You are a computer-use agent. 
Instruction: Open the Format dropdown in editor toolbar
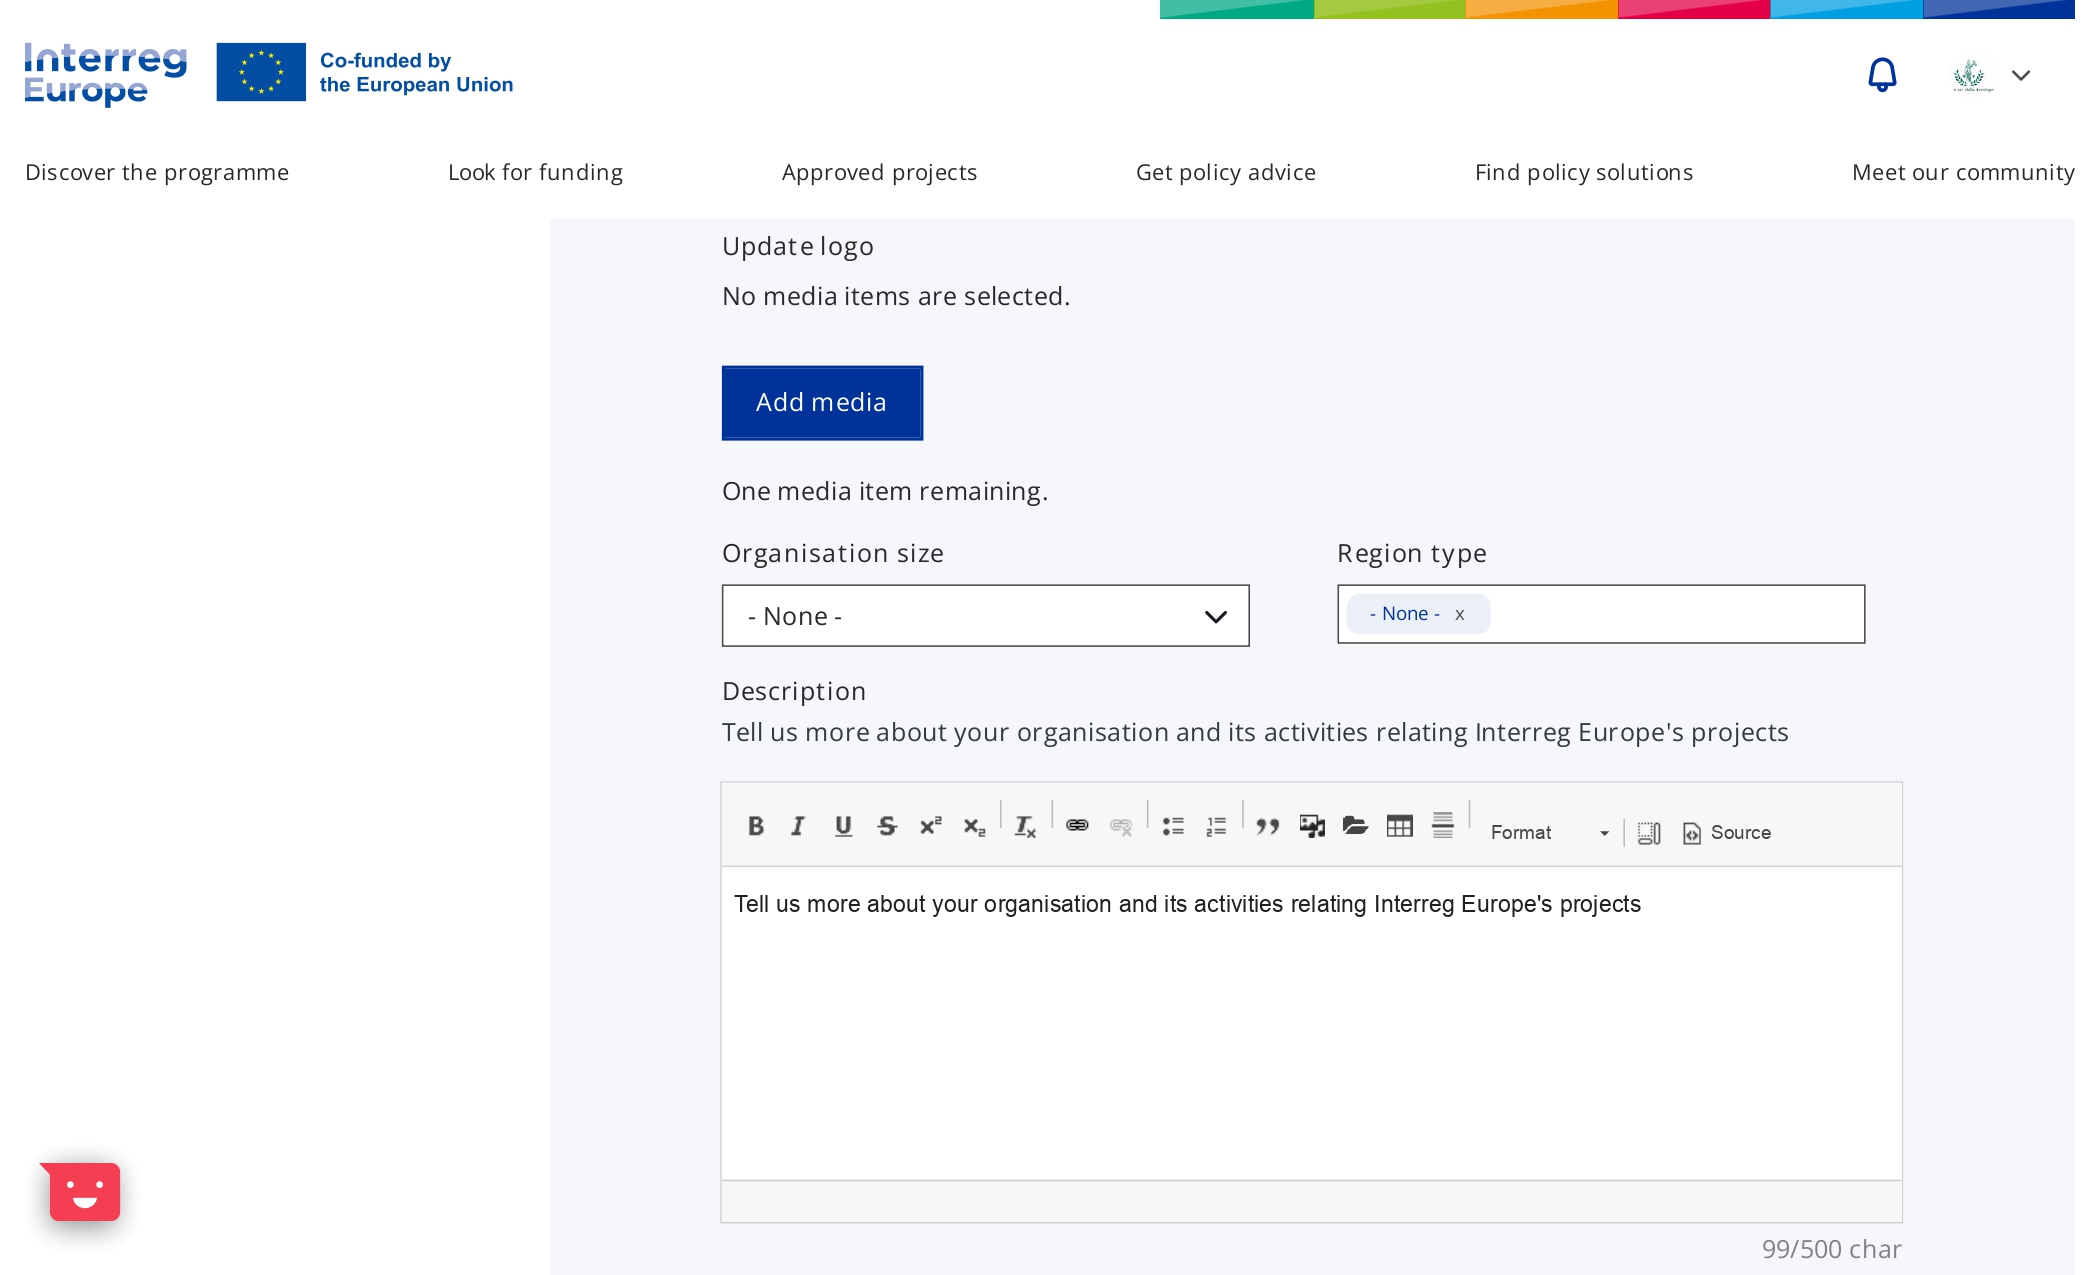click(1549, 833)
